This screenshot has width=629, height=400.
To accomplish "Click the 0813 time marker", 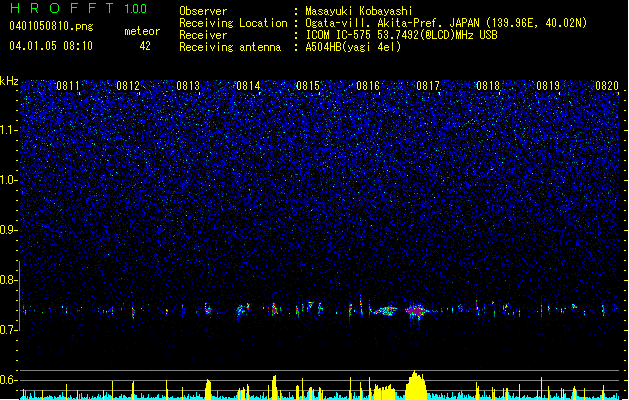I will point(188,86).
